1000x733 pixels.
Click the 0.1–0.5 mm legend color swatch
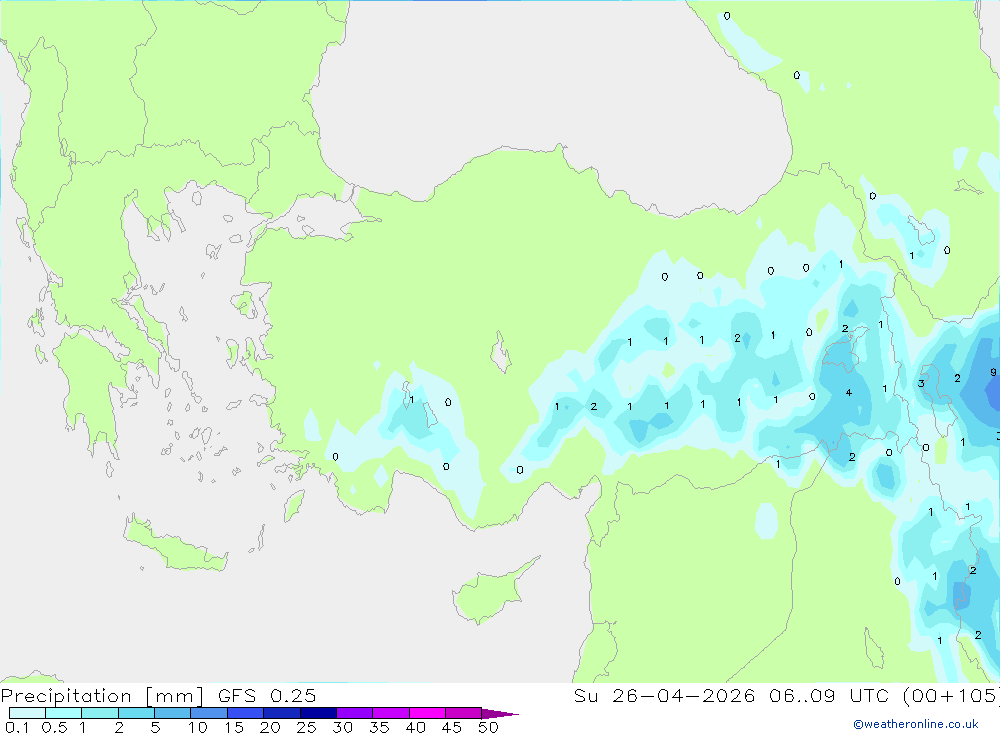pos(27,713)
